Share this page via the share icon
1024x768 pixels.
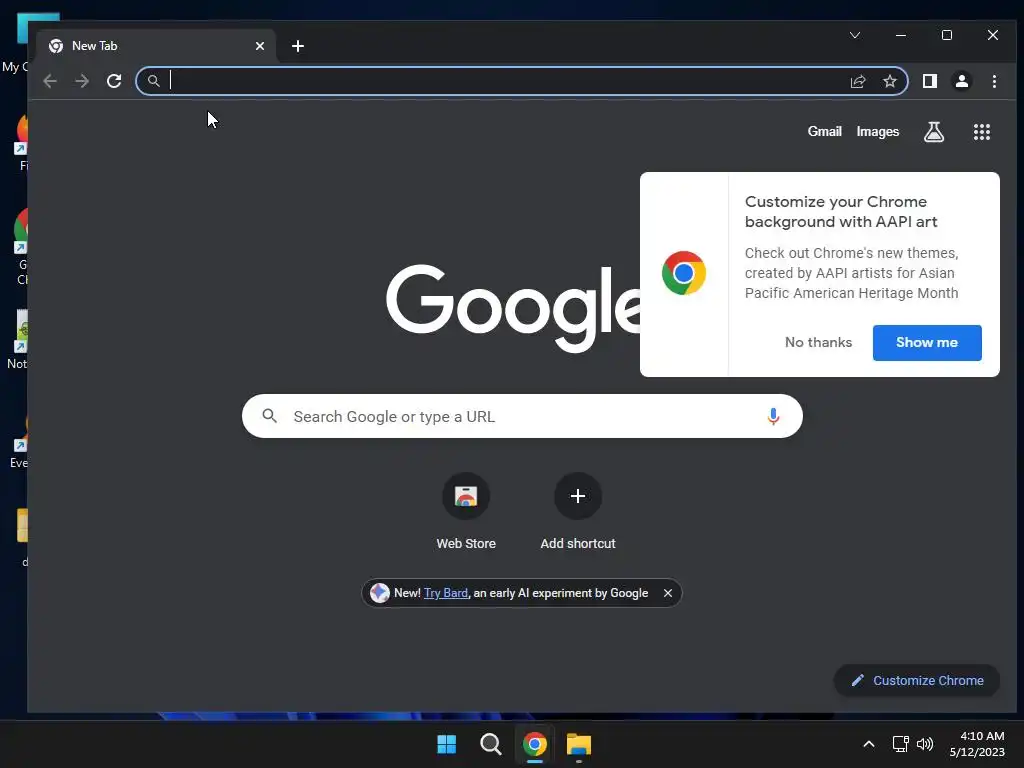[x=857, y=81]
